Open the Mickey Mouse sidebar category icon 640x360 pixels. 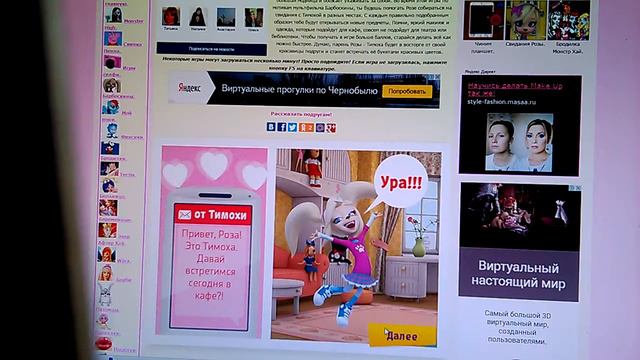110,148
